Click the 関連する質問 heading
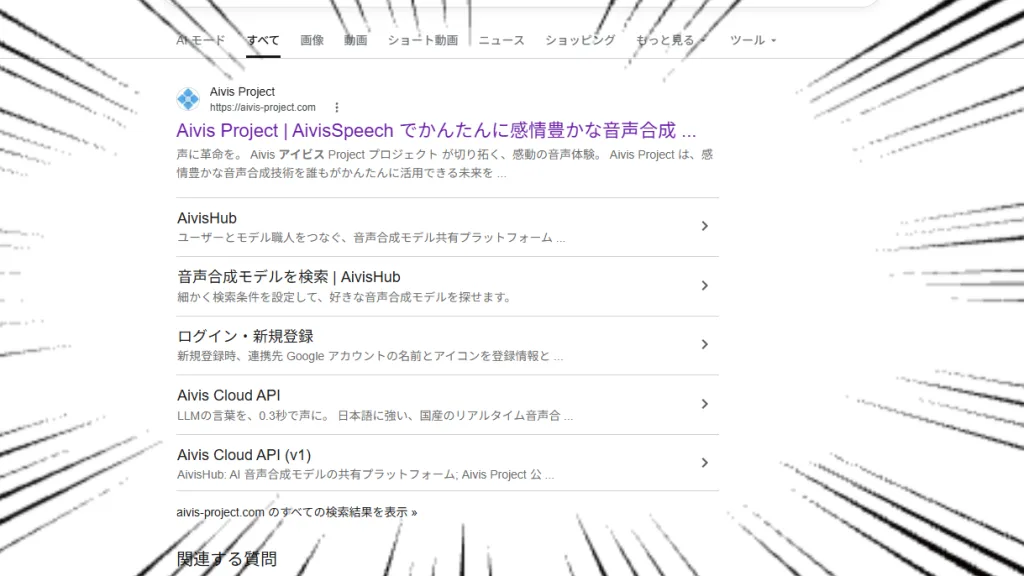 pos(227,559)
